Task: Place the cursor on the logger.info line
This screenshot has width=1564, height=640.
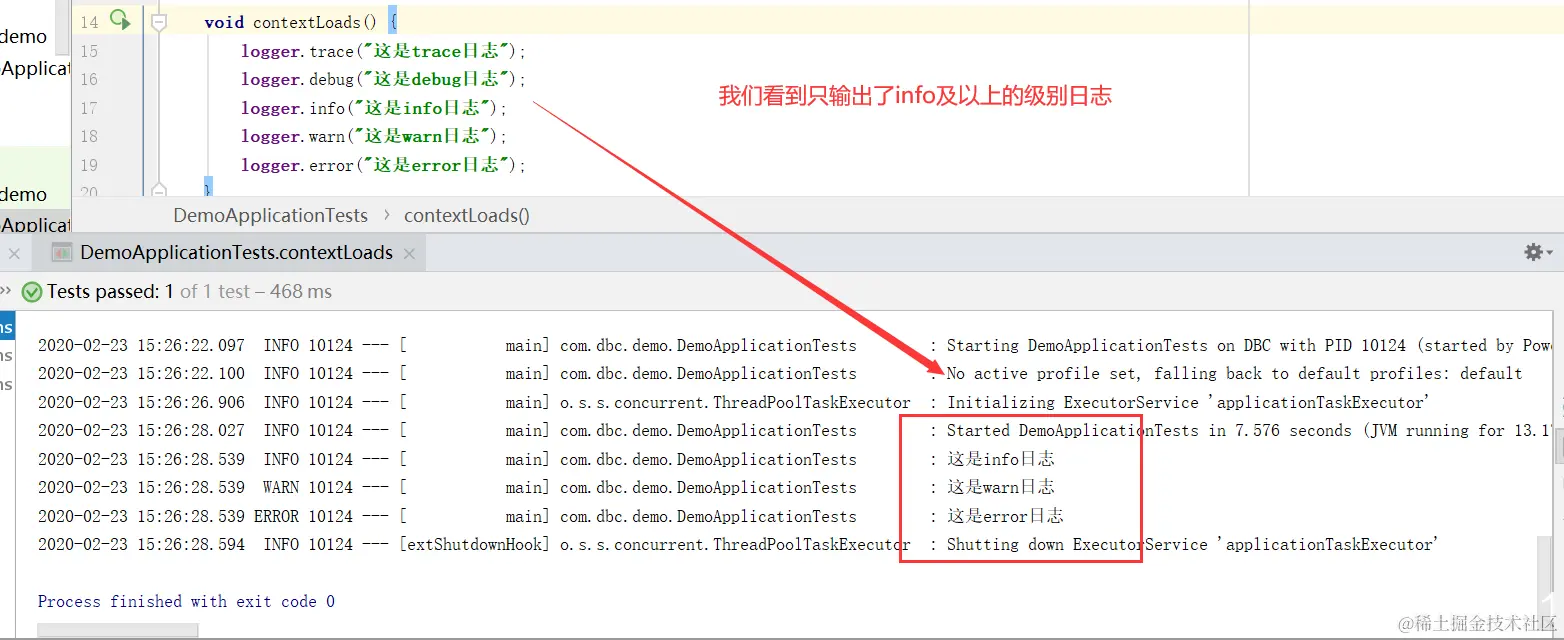Action: 374,108
